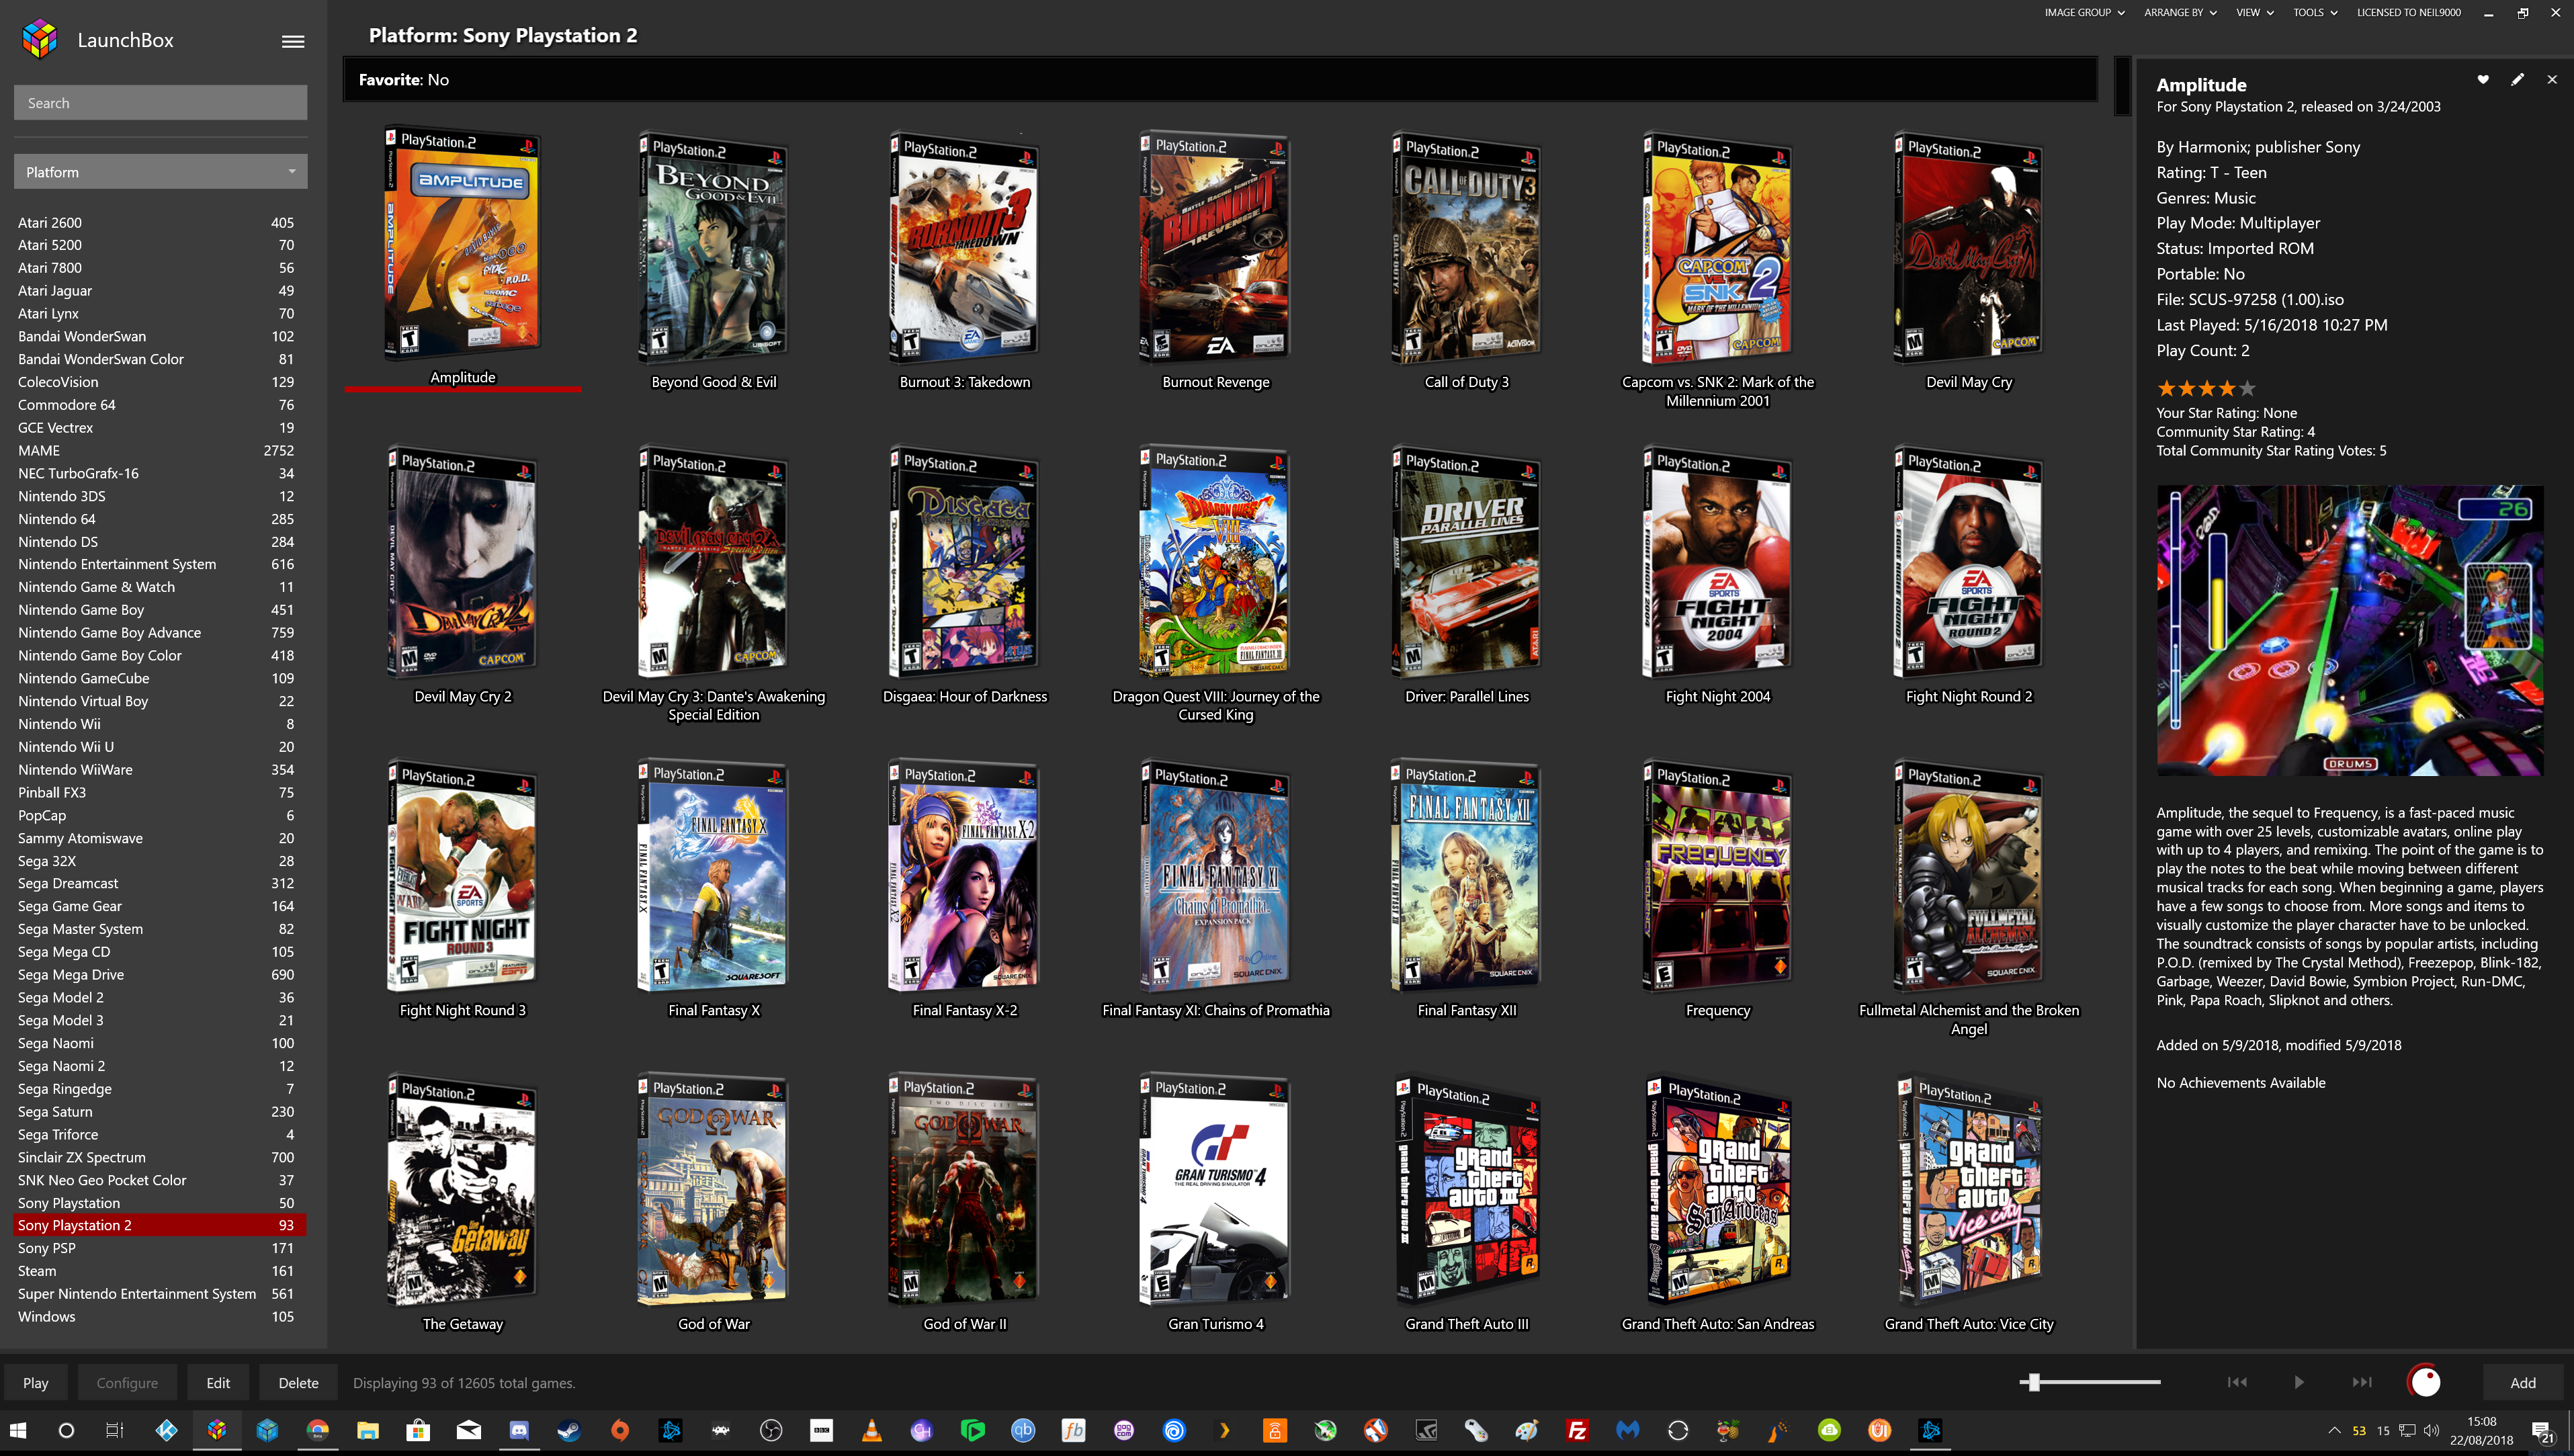Select Grand Theft Auto: Vice City cover

point(1969,1190)
